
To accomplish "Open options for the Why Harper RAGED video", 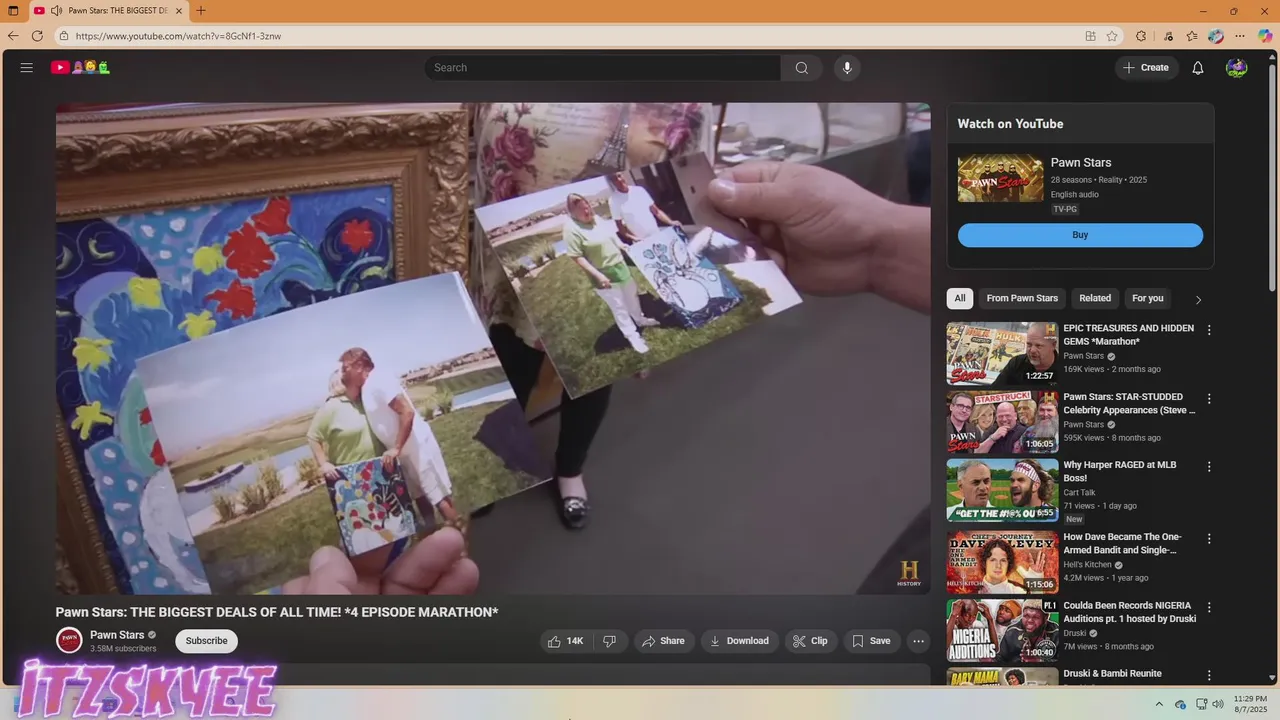I will 1209,467.
